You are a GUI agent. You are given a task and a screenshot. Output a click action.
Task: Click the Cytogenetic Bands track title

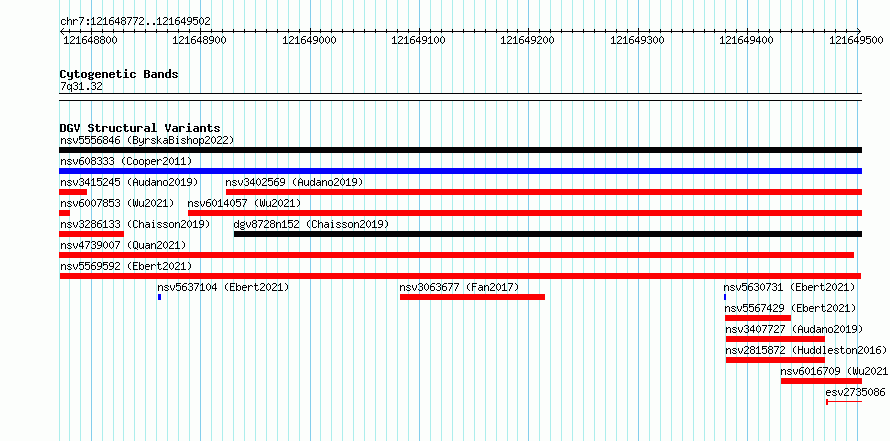coord(119,74)
